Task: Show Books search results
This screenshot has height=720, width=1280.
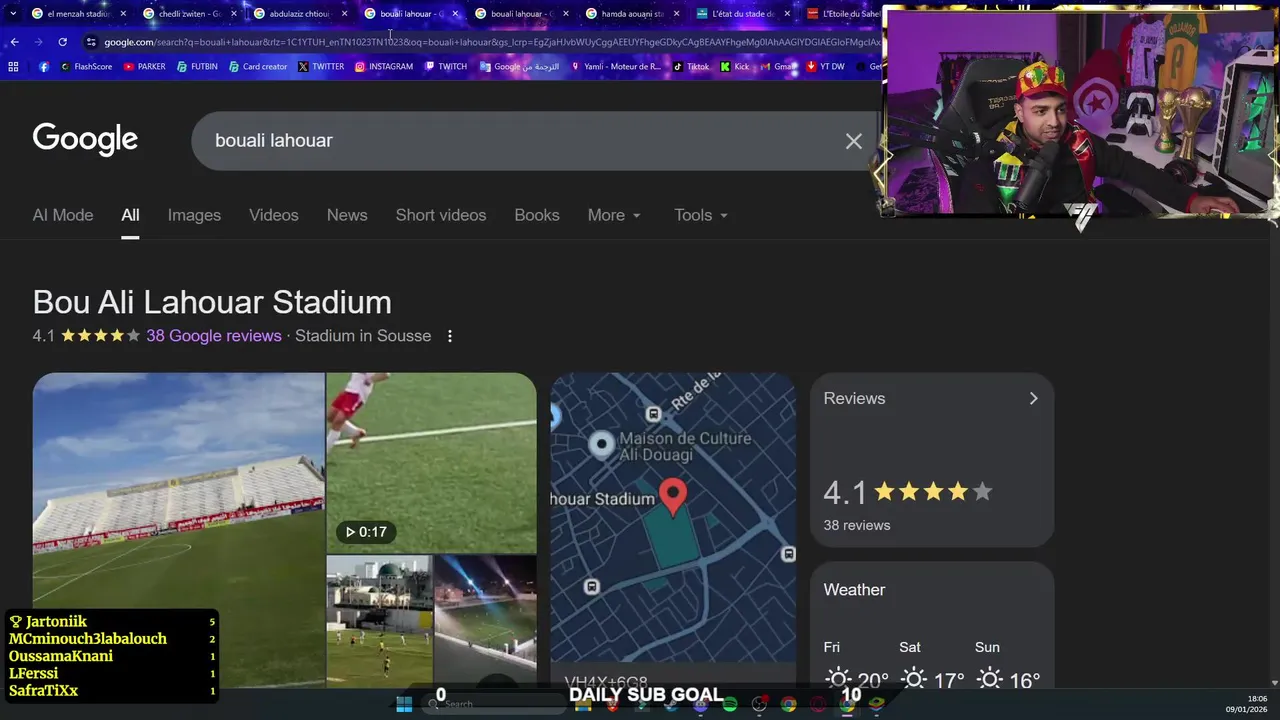Action: point(537,215)
